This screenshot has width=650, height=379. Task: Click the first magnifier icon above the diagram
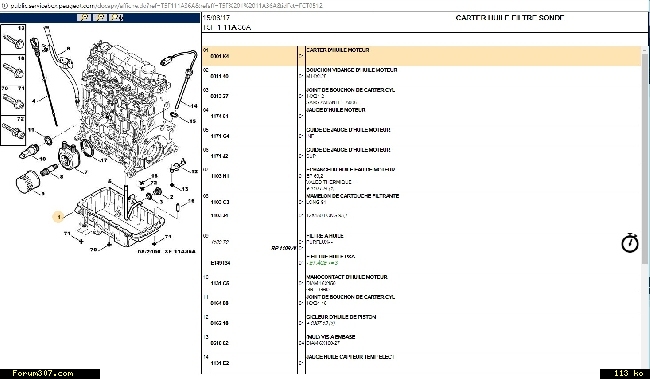click(x=84, y=18)
